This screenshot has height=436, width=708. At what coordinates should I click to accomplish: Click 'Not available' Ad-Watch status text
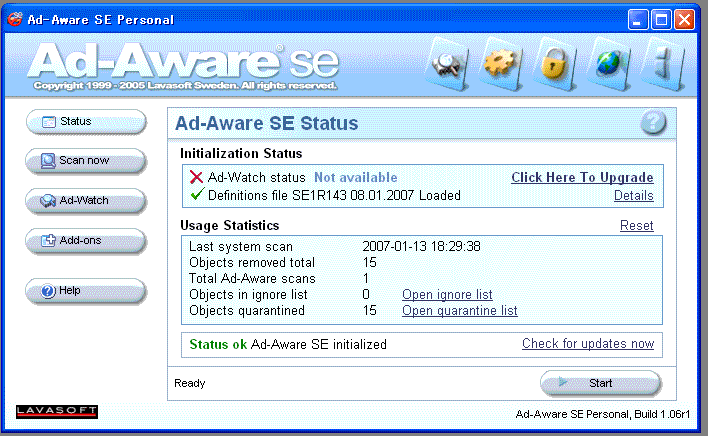click(x=356, y=177)
